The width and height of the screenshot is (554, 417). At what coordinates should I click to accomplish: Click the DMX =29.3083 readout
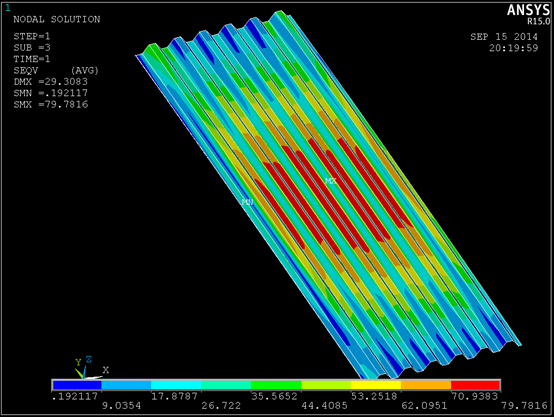click(51, 82)
